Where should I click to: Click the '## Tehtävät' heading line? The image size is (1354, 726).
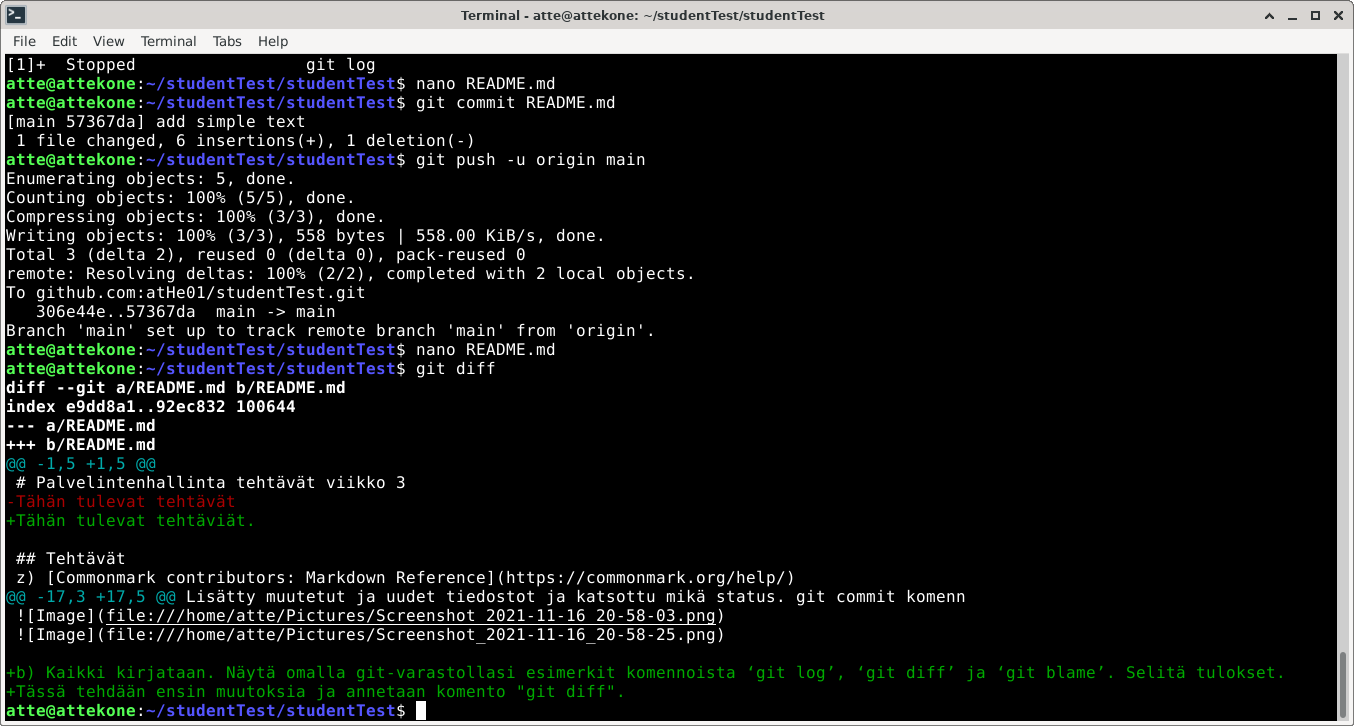click(x=71, y=559)
